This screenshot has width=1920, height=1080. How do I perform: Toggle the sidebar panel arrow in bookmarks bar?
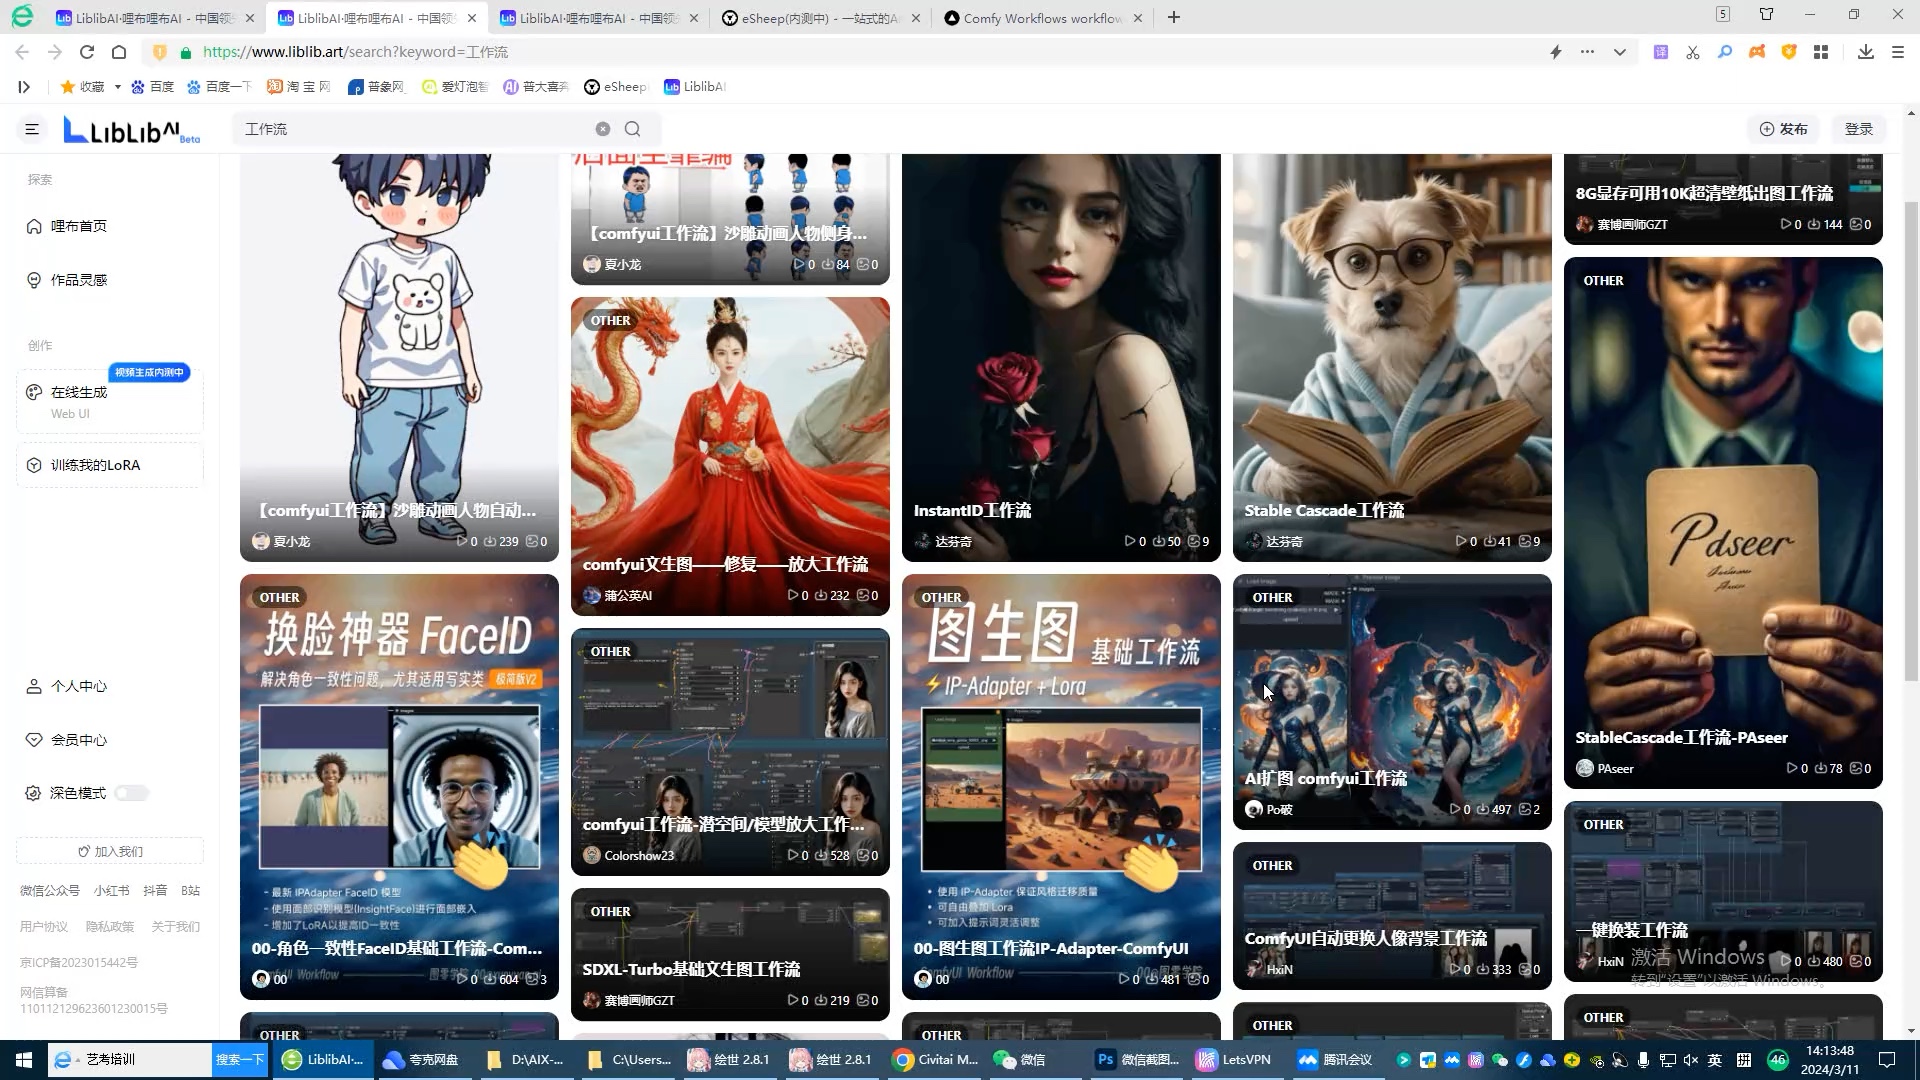[24, 87]
